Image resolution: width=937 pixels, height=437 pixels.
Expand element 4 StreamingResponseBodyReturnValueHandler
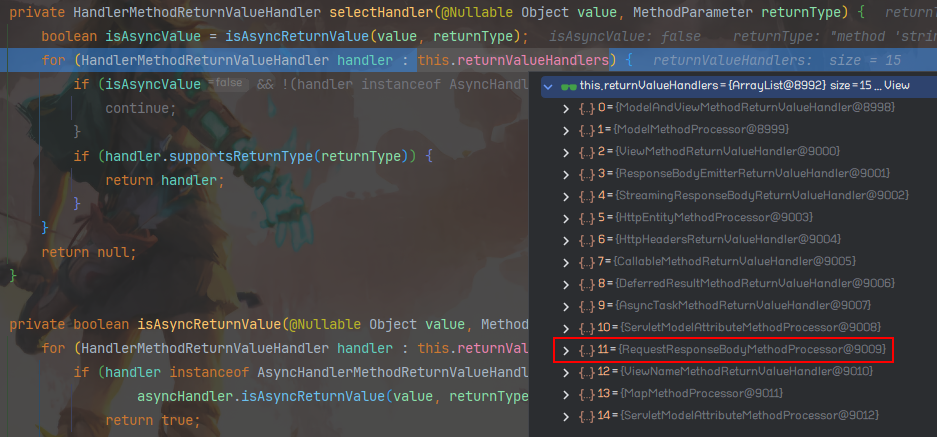coord(566,196)
